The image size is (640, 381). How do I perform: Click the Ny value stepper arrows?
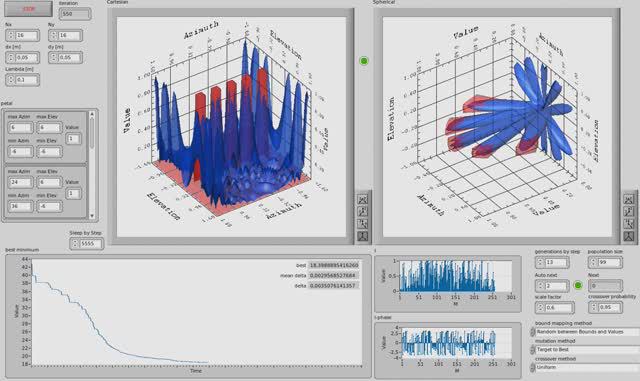(x=53, y=36)
